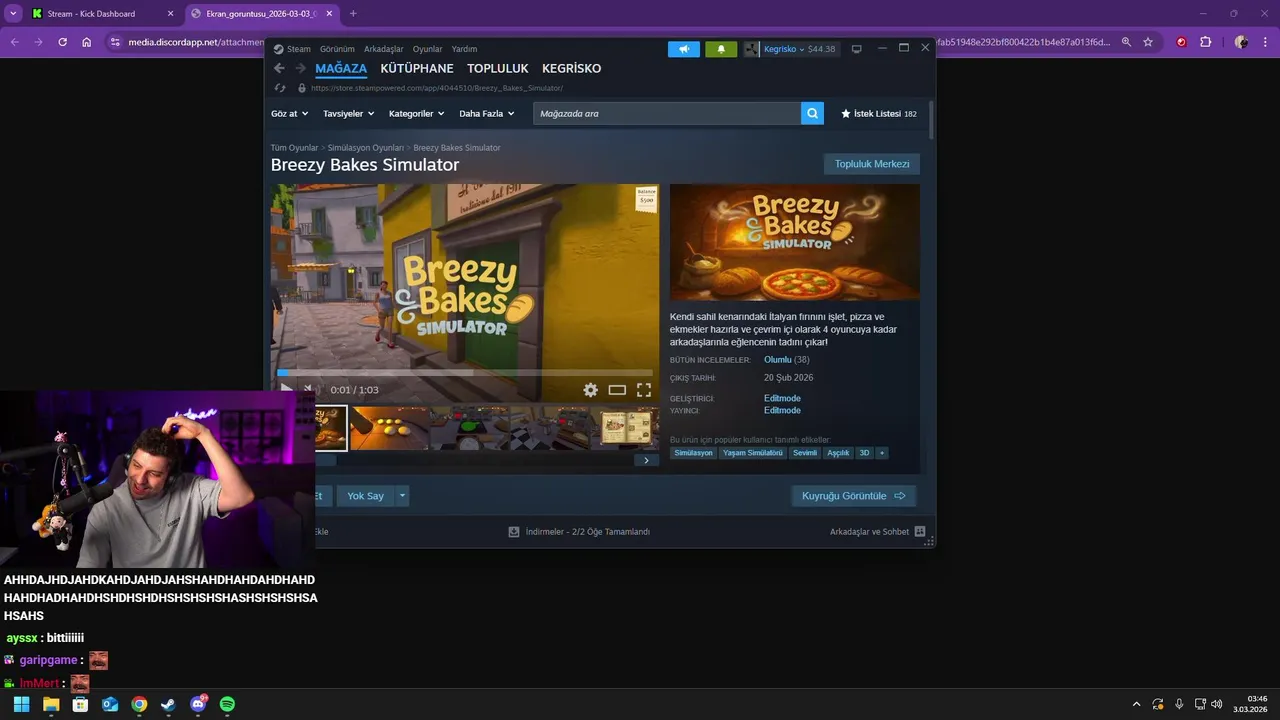
Task: Open Steam from the taskbar
Action: (x=168, y=704)
